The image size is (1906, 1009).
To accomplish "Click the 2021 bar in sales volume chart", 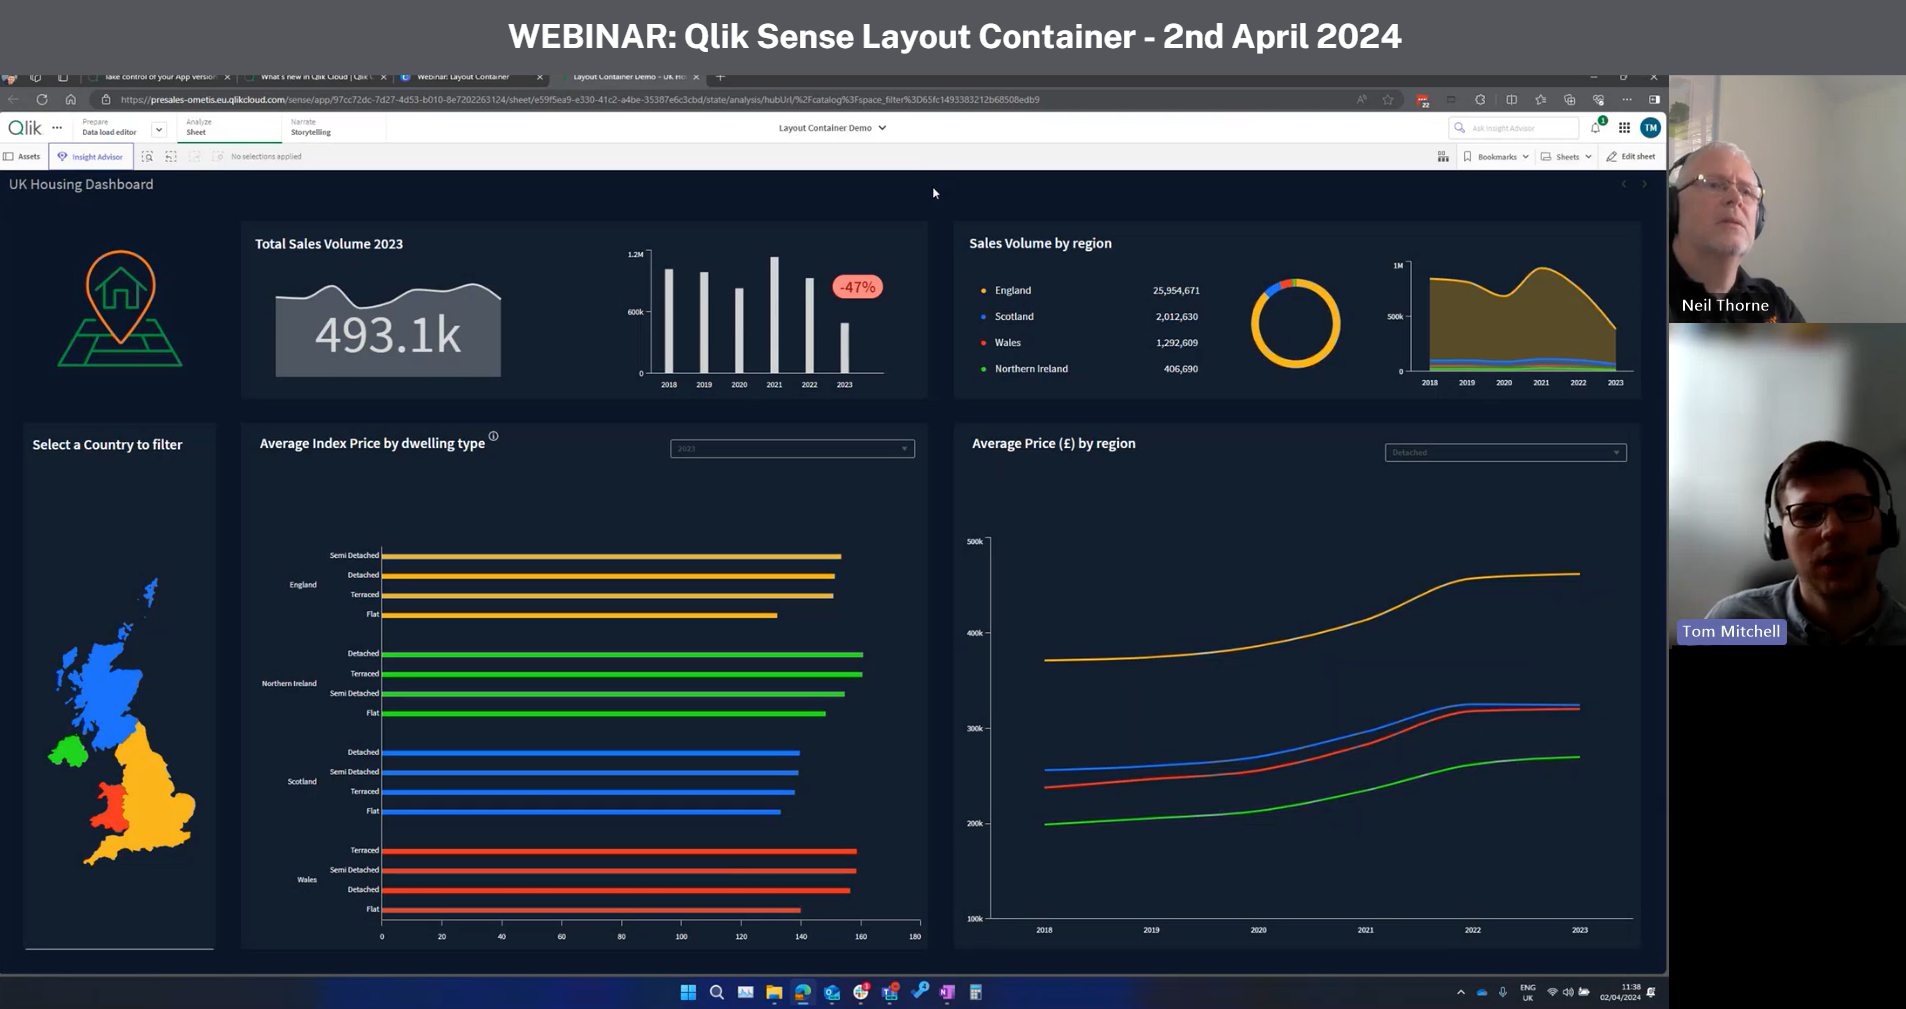I will [x=774, y=315].
